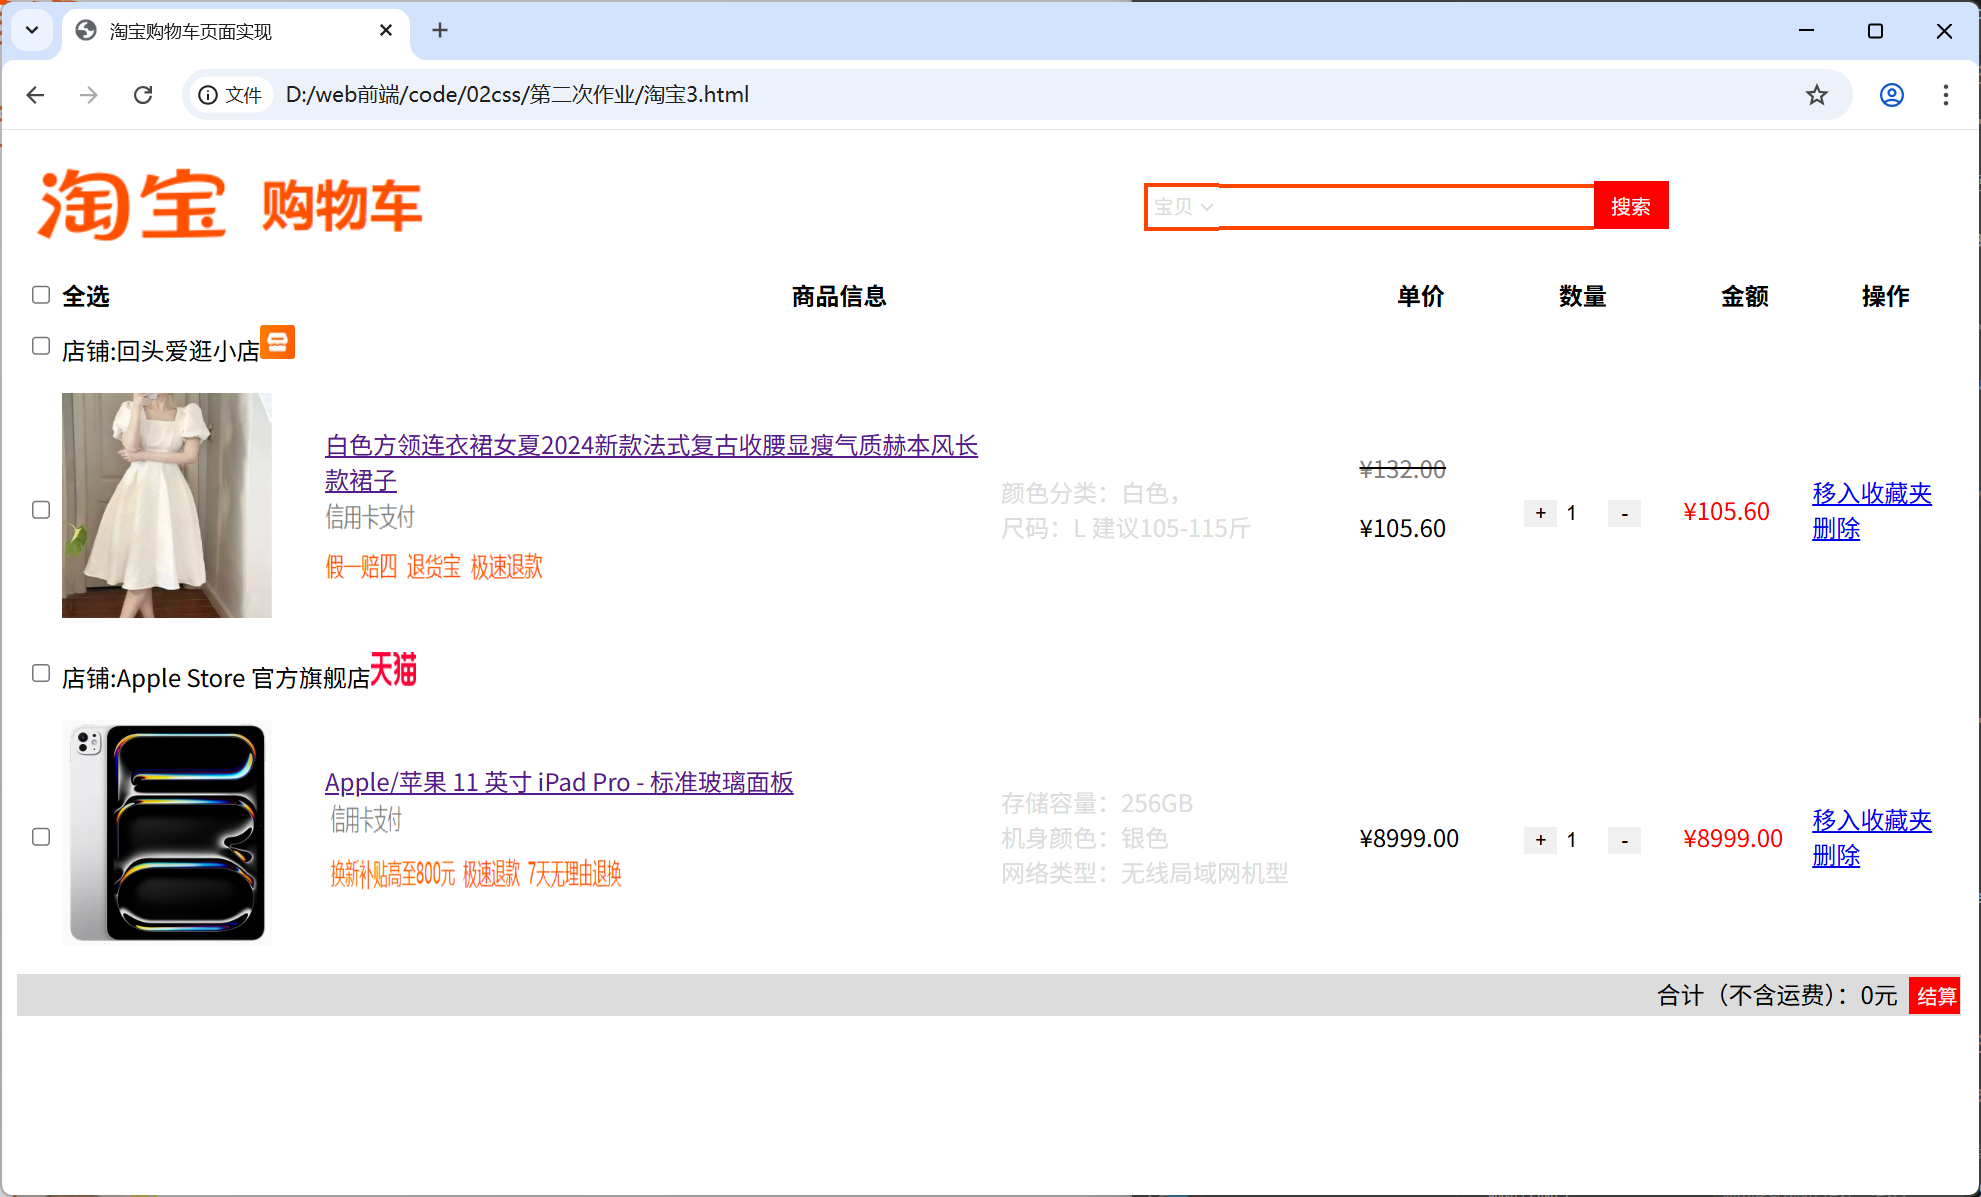Viewport: 1981px width, 1197px height.
Task: Open the 宝贝 search category dropdown
Action: pos(1183,207)
